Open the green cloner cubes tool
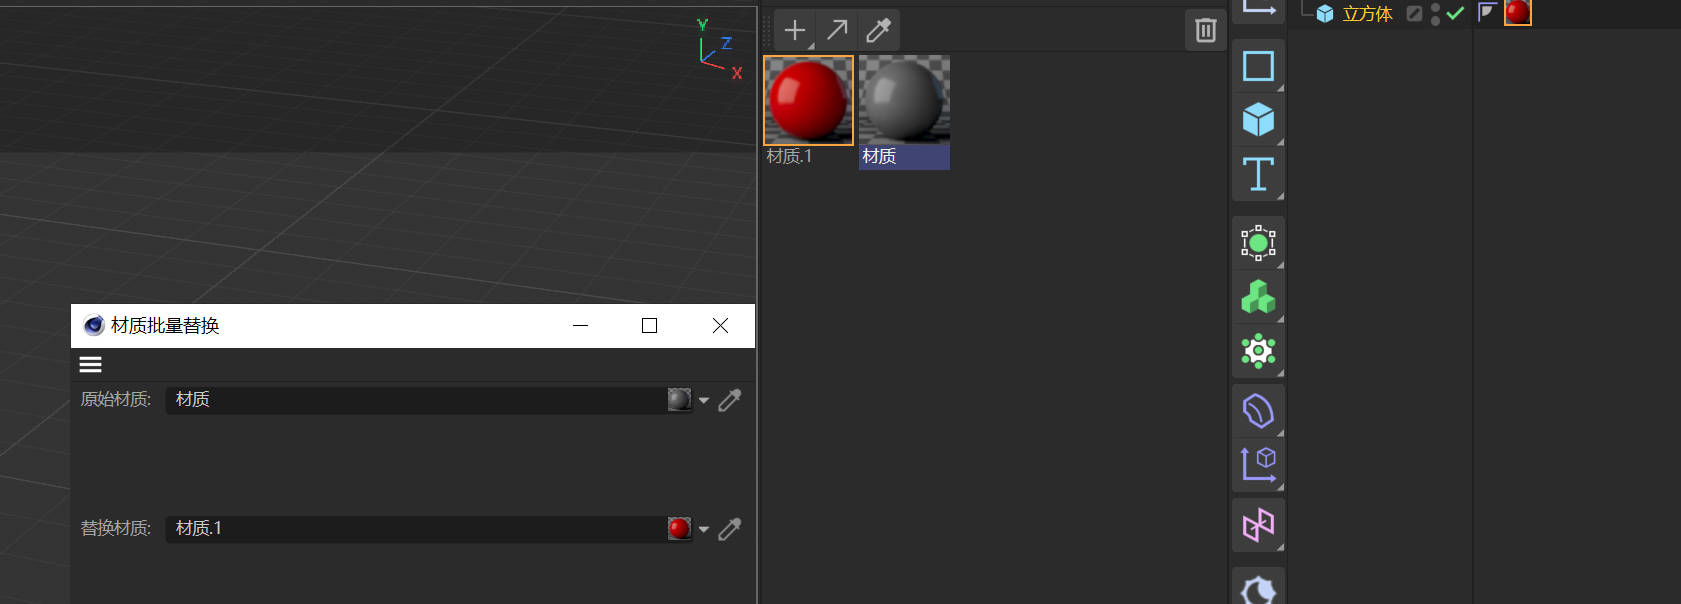This screenshot has height=604, width=1681. click(1258, 297)
